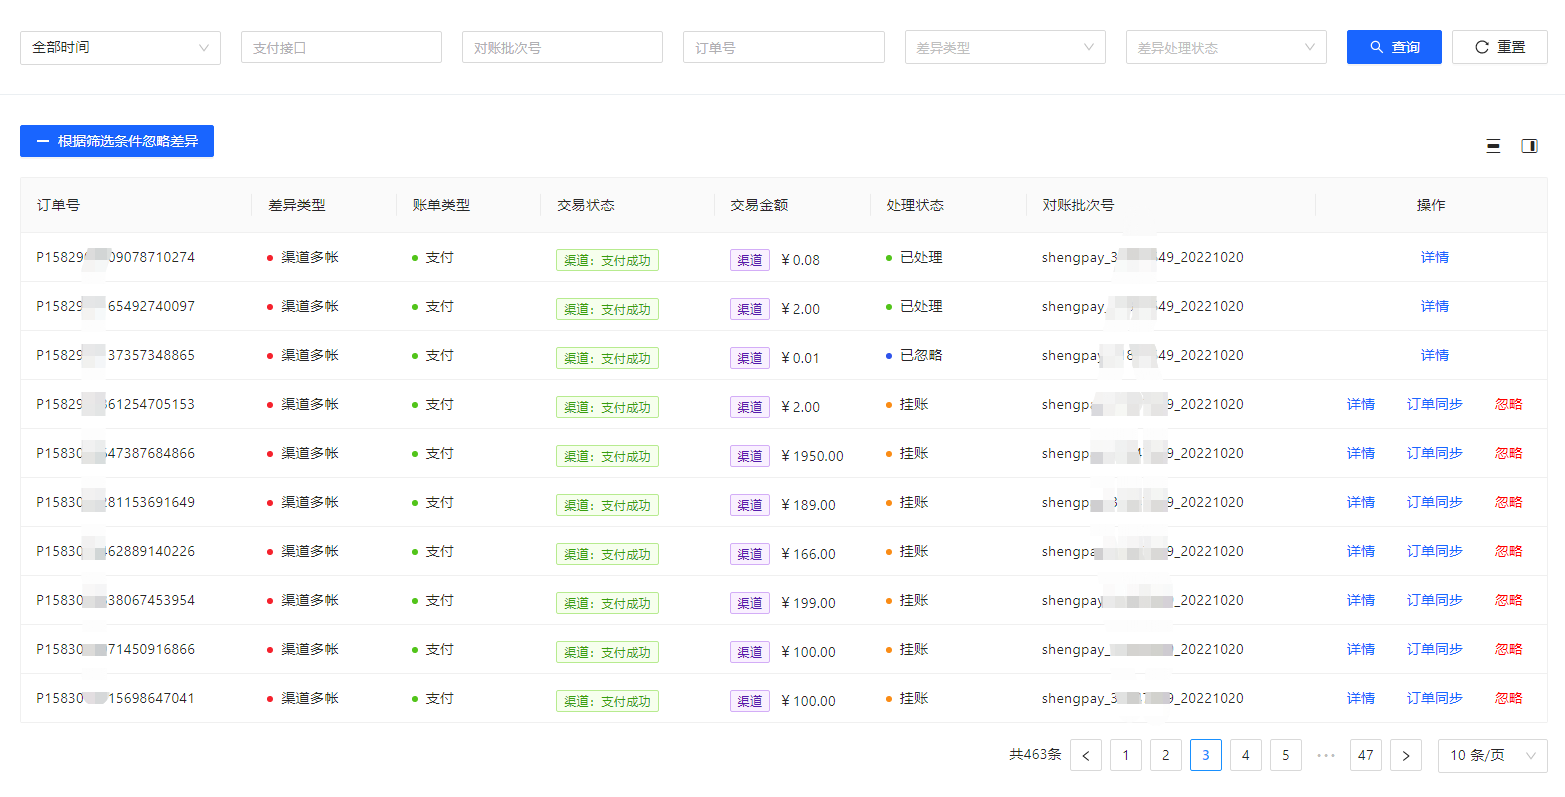The width and height of the screenshot is (1565, 797).
Task: Expand the 差异类型 filter dropdown
Action: click(1005, 47)
